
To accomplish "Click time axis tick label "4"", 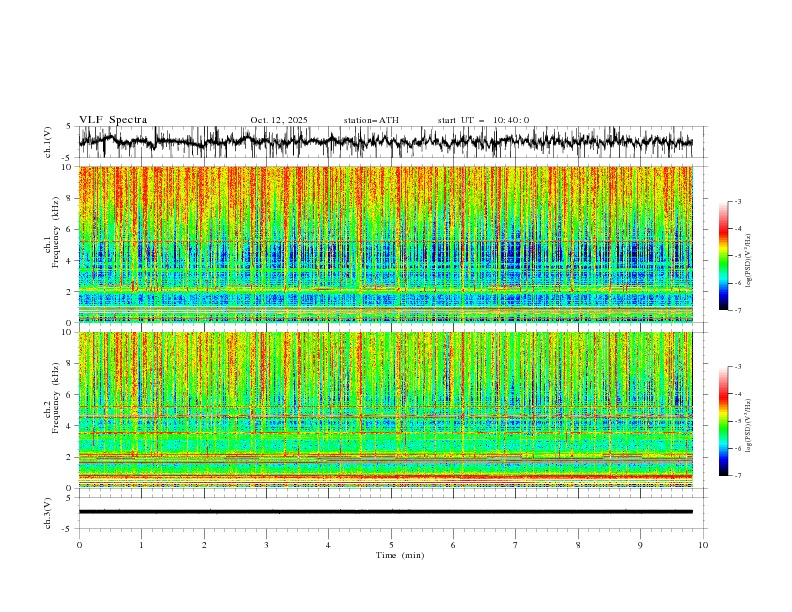I will [x=328, y=545].
